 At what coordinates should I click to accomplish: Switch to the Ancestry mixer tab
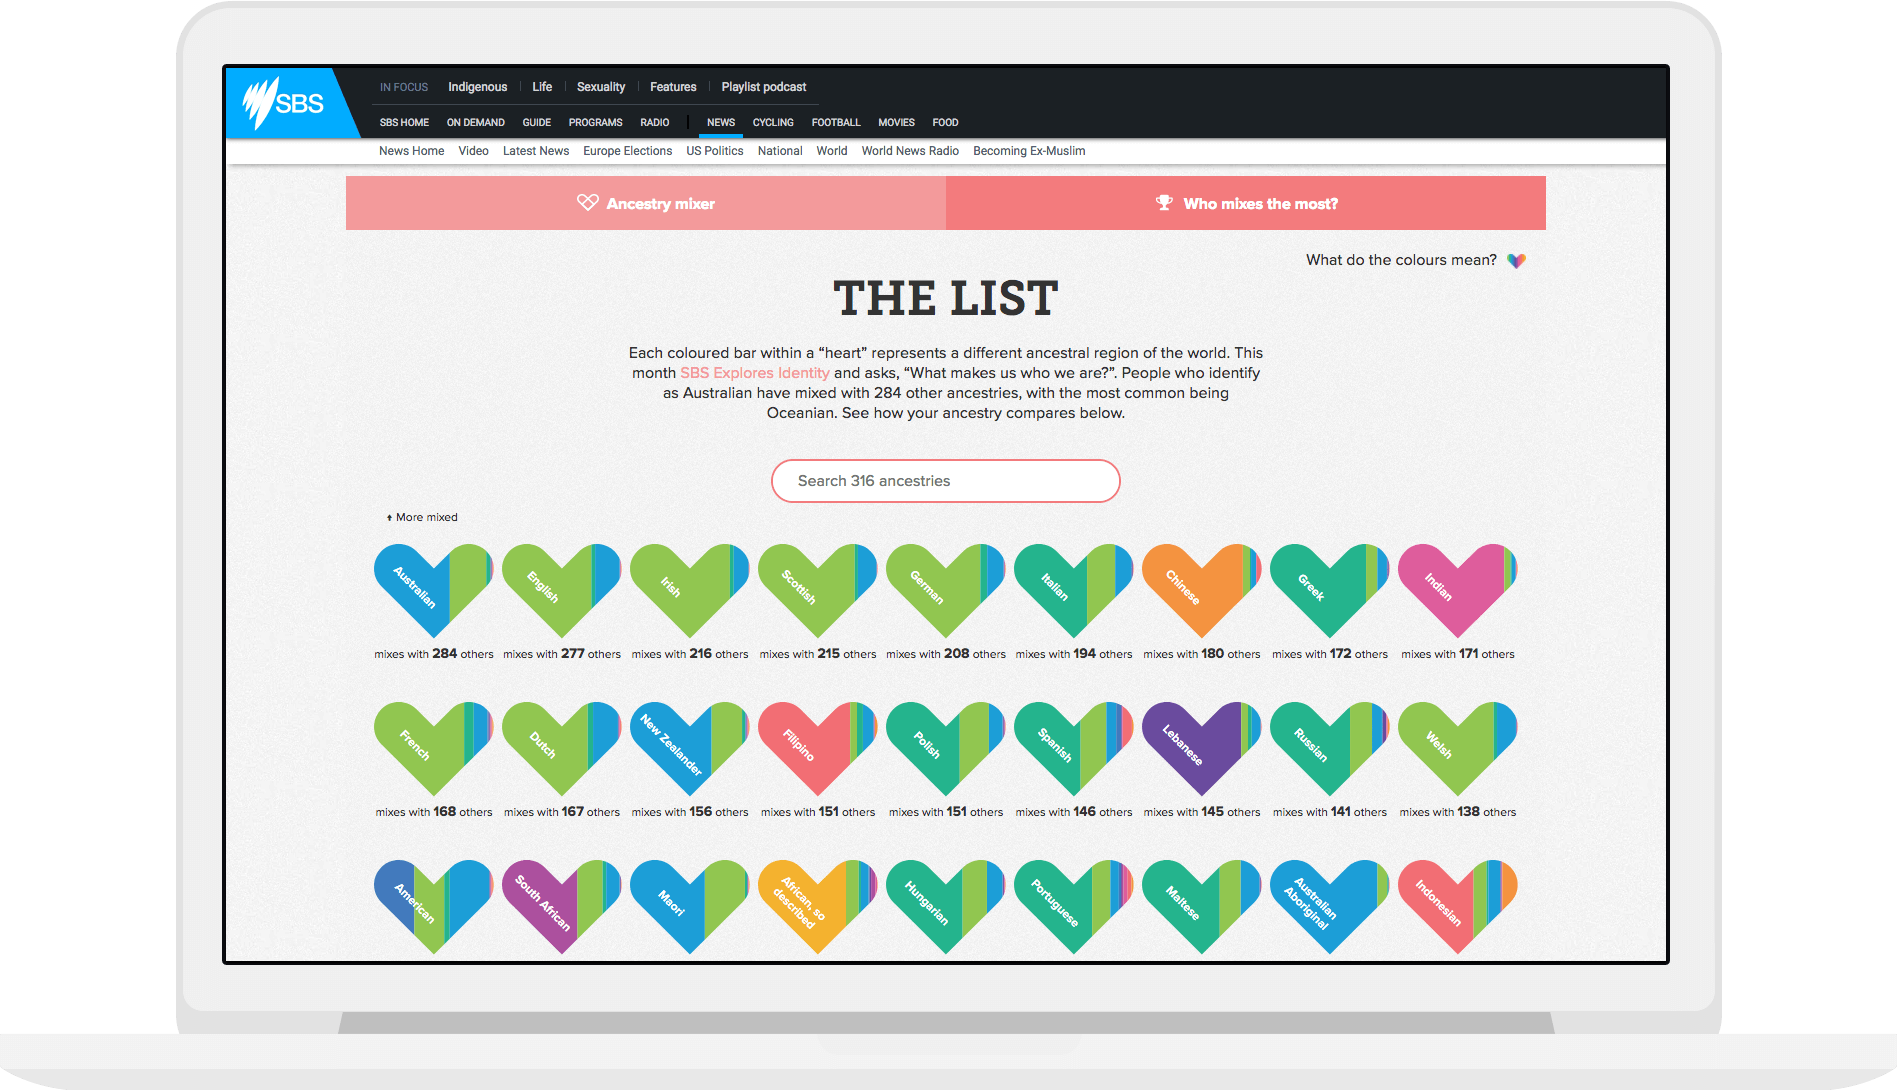coord(646,204)
